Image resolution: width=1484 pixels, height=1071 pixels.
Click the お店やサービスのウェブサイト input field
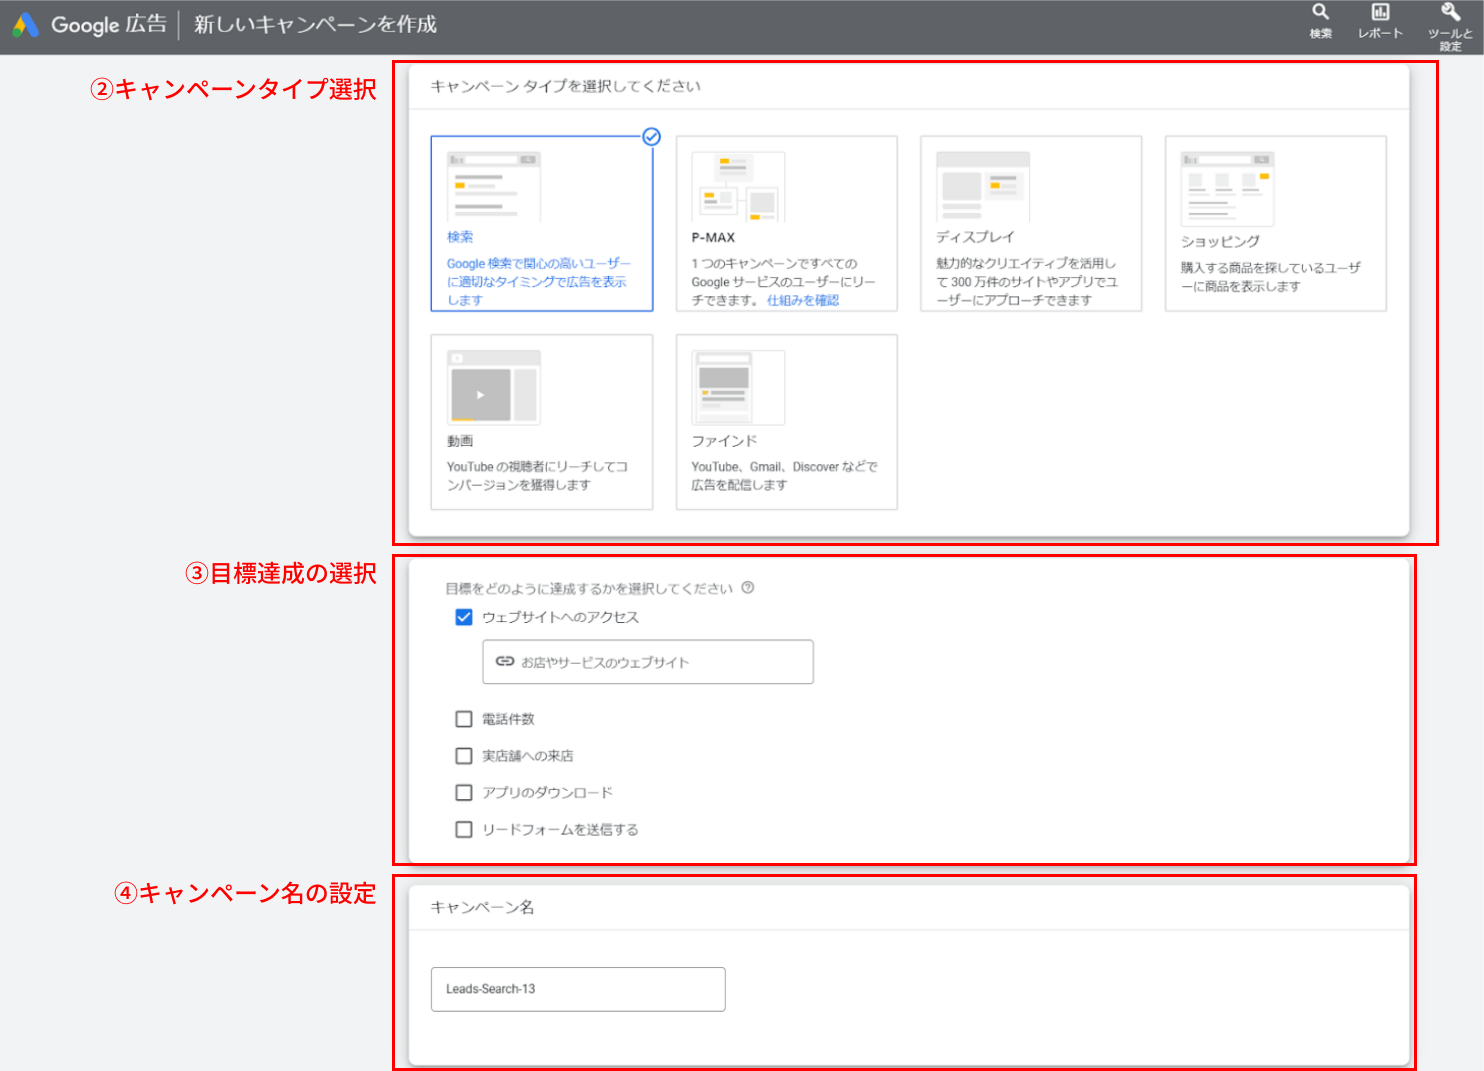point(648,662)
